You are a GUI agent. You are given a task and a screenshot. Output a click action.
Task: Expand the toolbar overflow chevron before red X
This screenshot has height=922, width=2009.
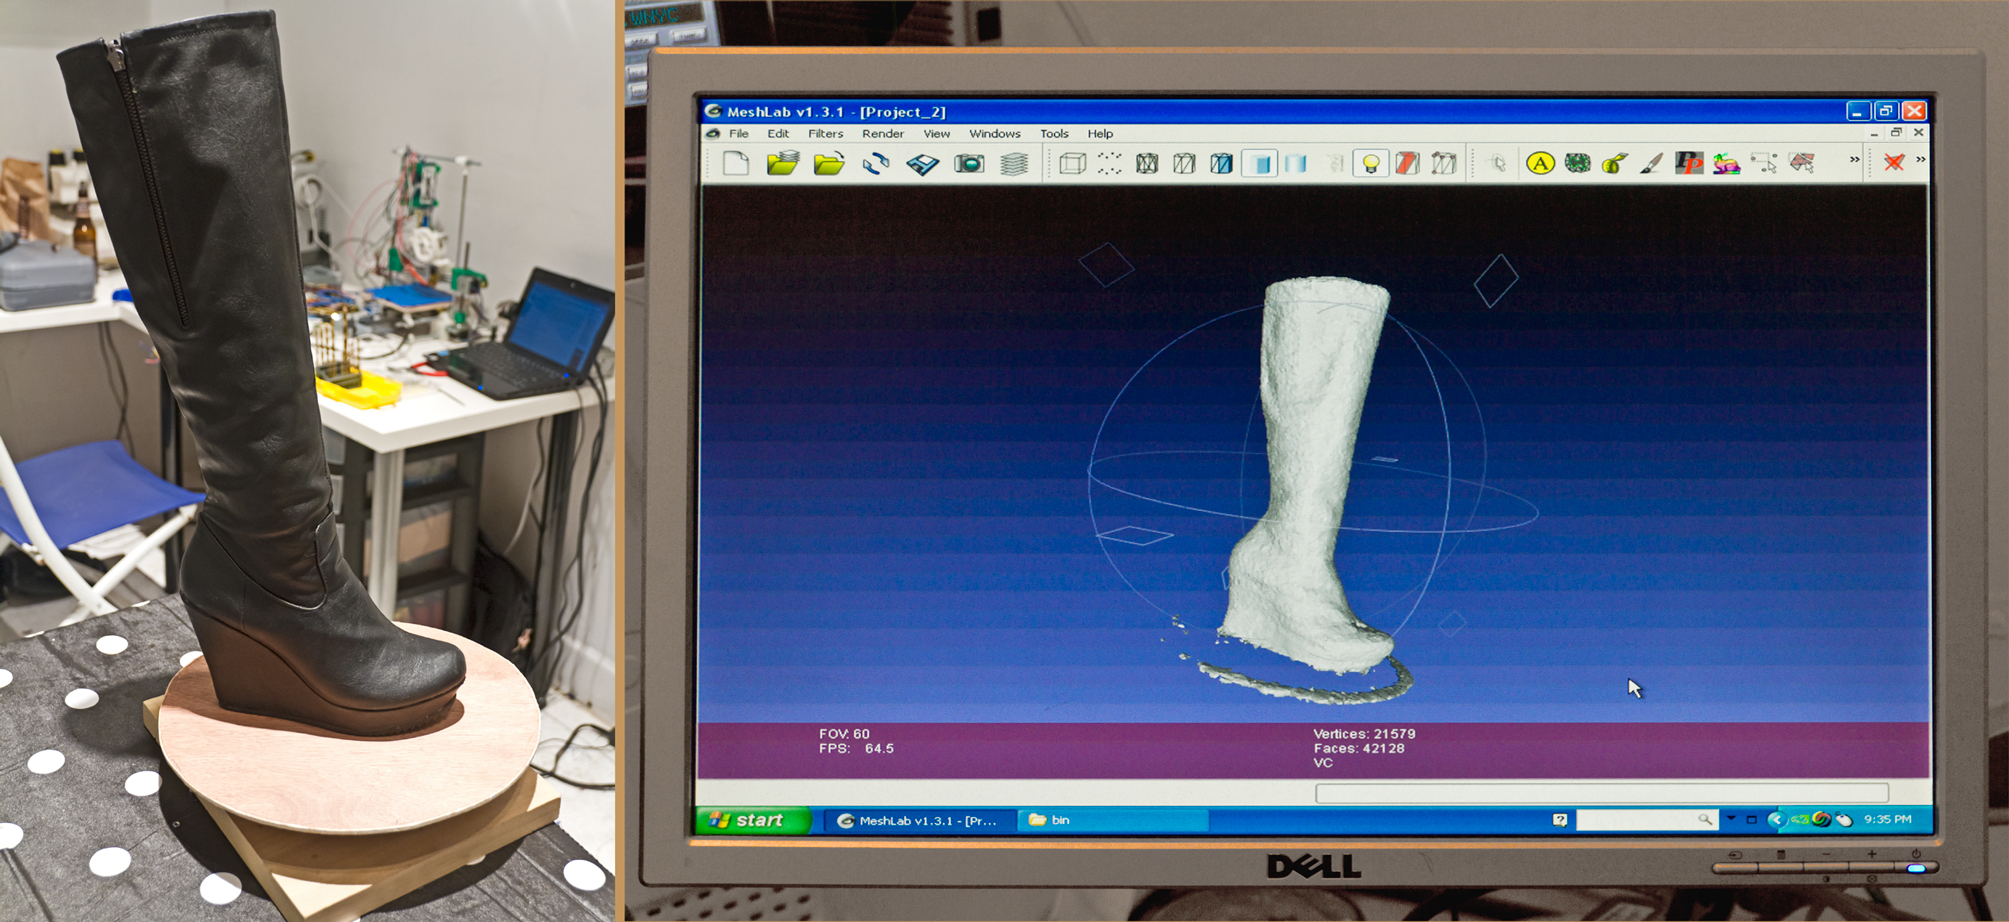1855,160
